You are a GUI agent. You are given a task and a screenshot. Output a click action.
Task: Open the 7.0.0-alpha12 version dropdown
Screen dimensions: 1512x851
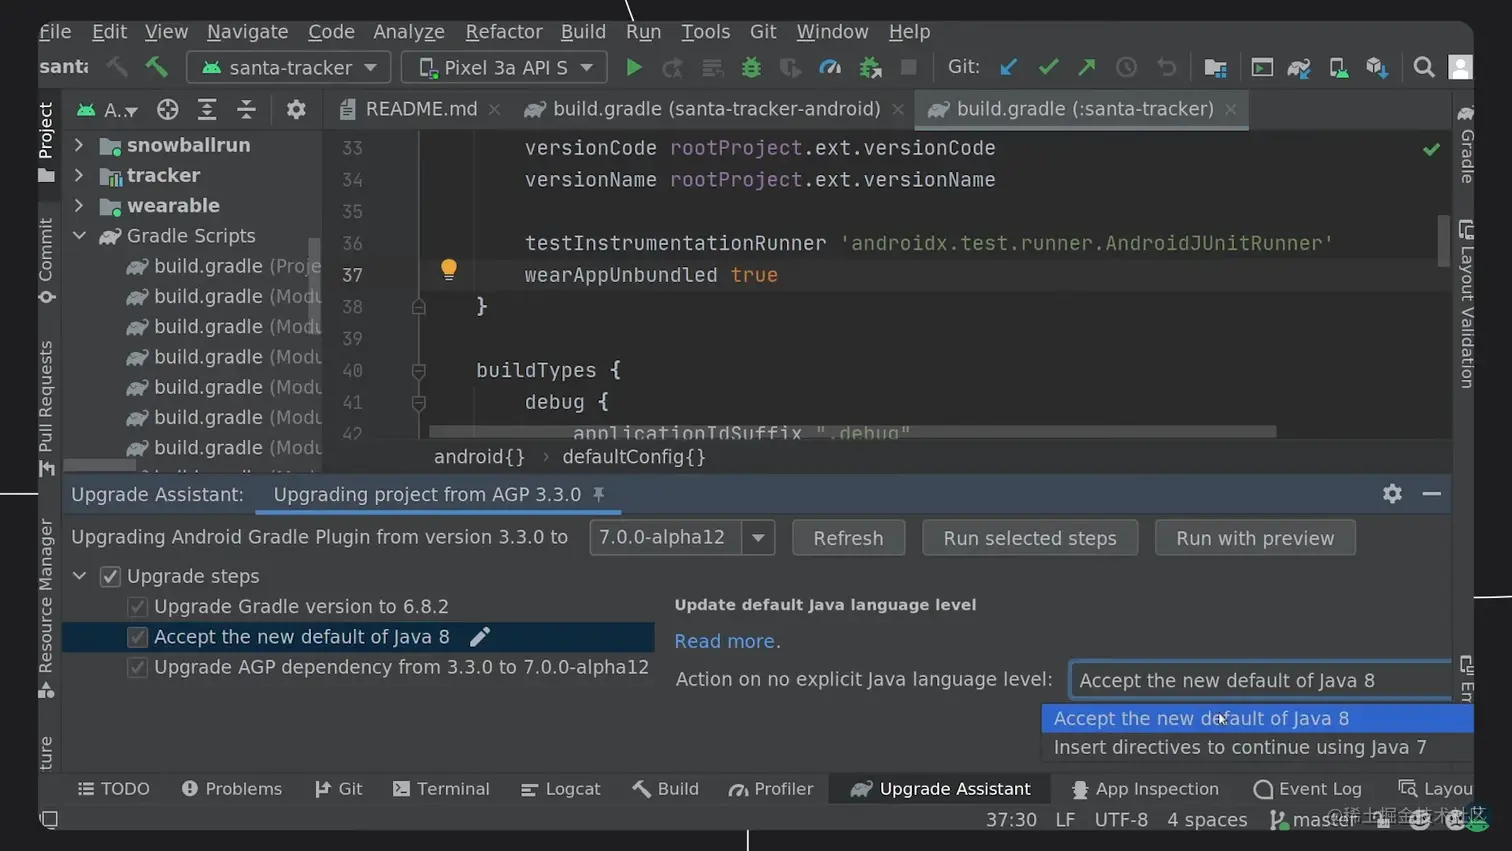[x=758, y=538]
